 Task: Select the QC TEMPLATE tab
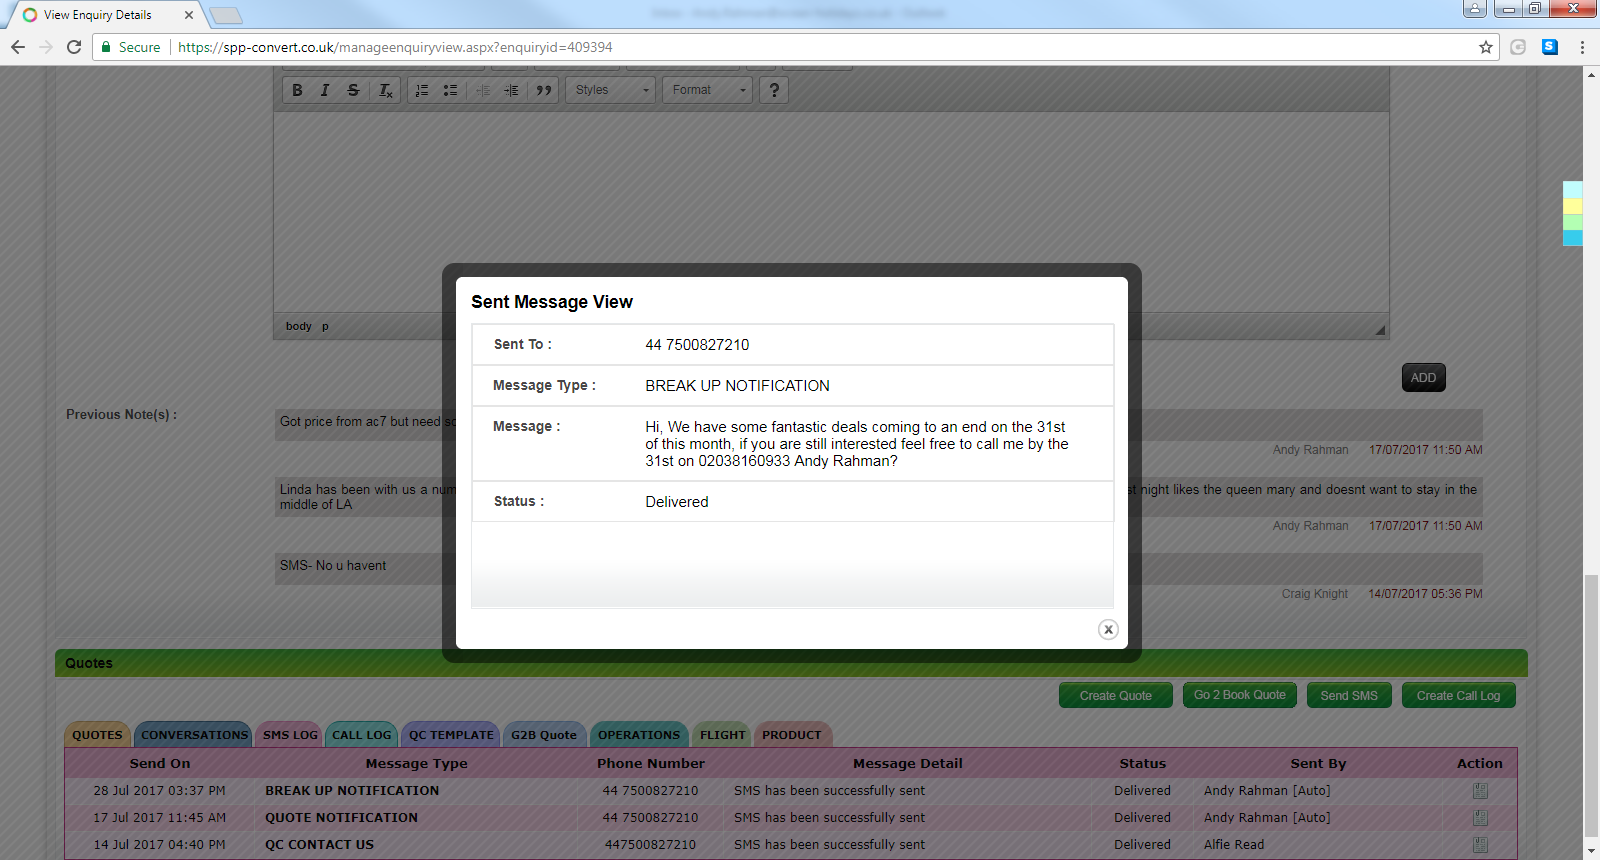click(451, 735)
